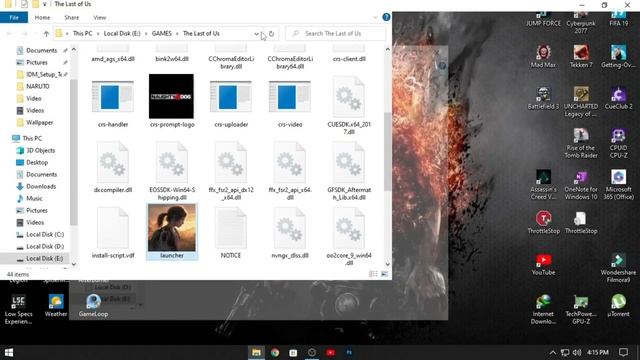
Task: Open TechPowerUp GPU-Z desktop shortcut
Action: click(581, 309)
